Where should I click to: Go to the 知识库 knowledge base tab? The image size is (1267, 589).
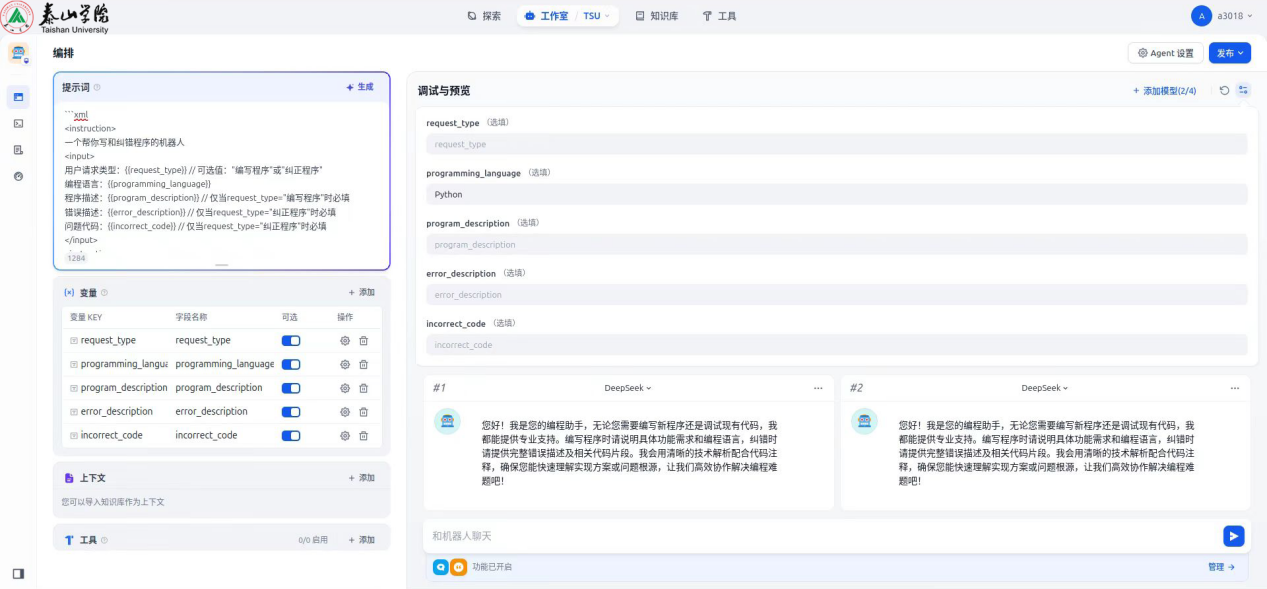(x=657, y=16)
